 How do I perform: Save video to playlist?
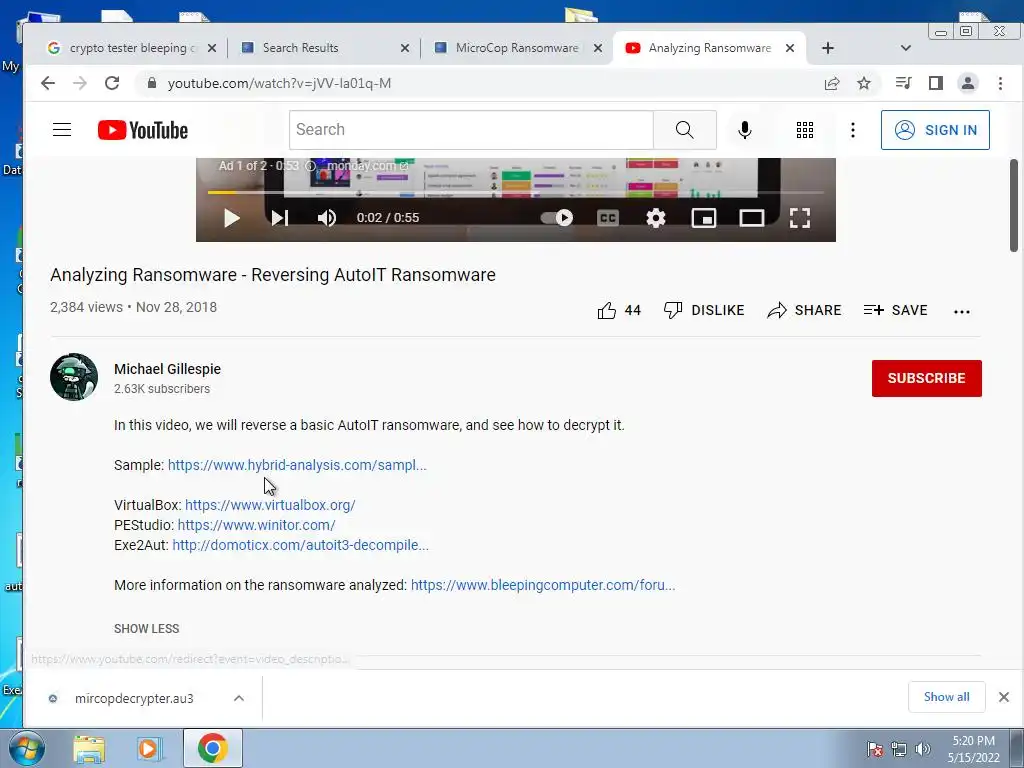[895, 310]
